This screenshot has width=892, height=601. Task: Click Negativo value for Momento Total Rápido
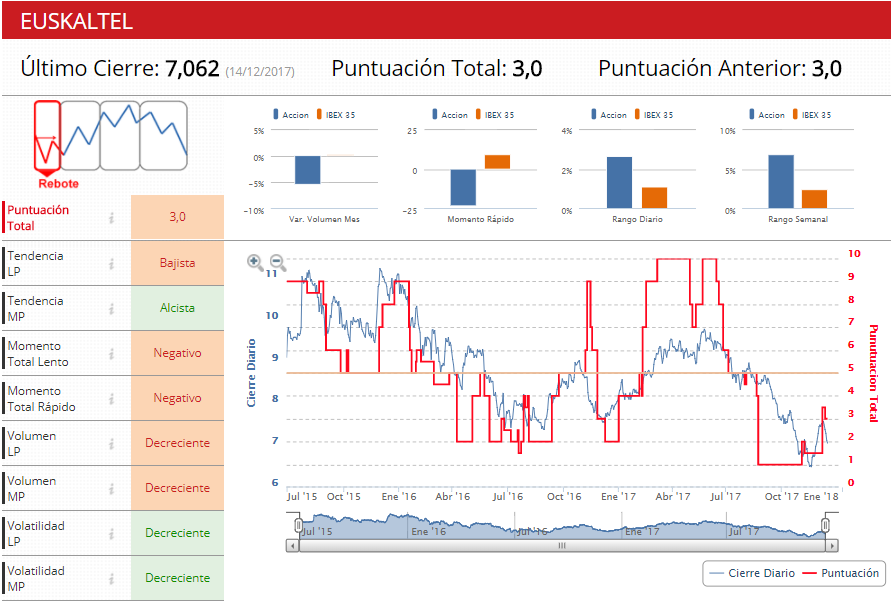coord(177,398)
